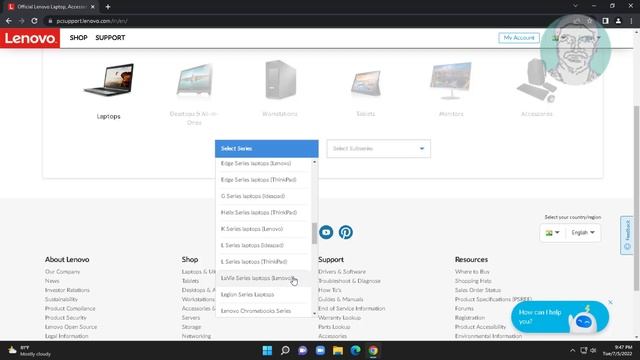
Task: Open the YouTube social icon
Action: click(326, 232)
